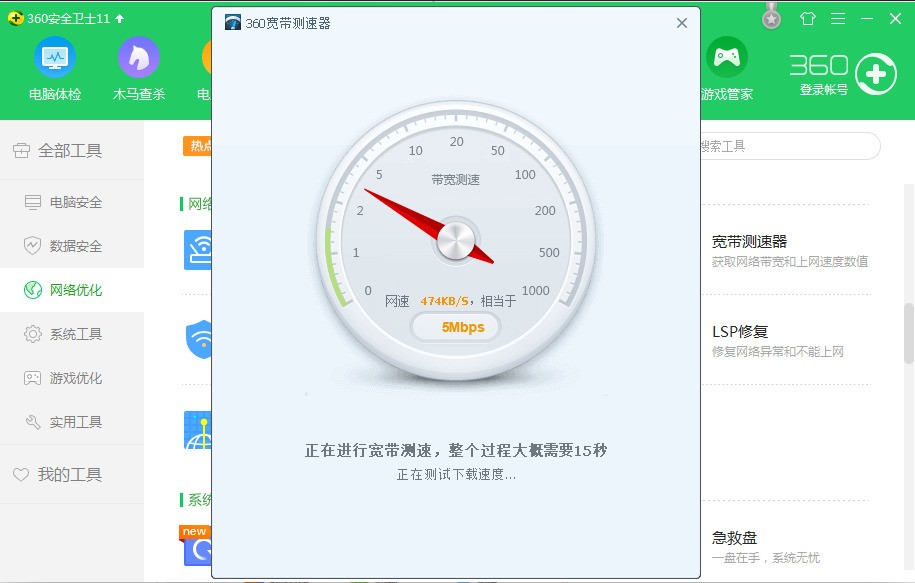Screen dimensions: 915x583
Task: Click the blue Wi-Fi shield tool icon
Action: (x=199, y=340)
